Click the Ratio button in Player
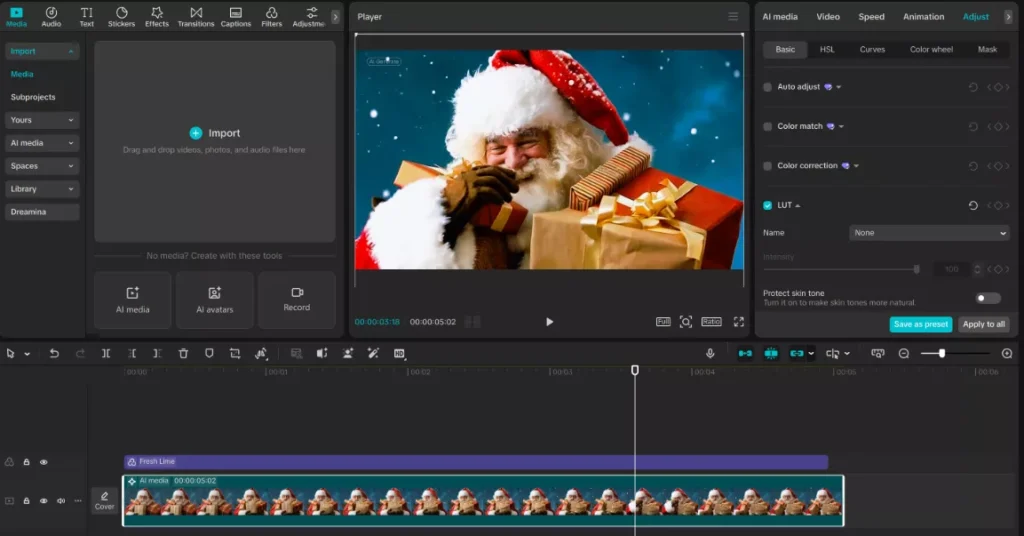Screen dimensions: 1024x536 click(711, 321)
